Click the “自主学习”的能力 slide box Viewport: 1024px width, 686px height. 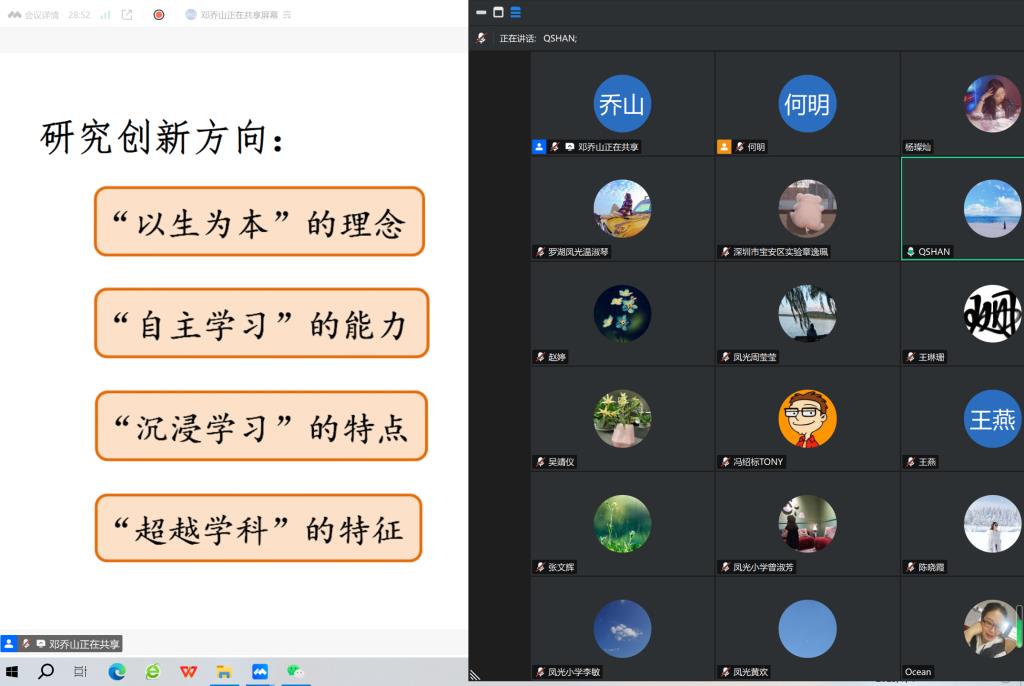click(x=262, y=323)
